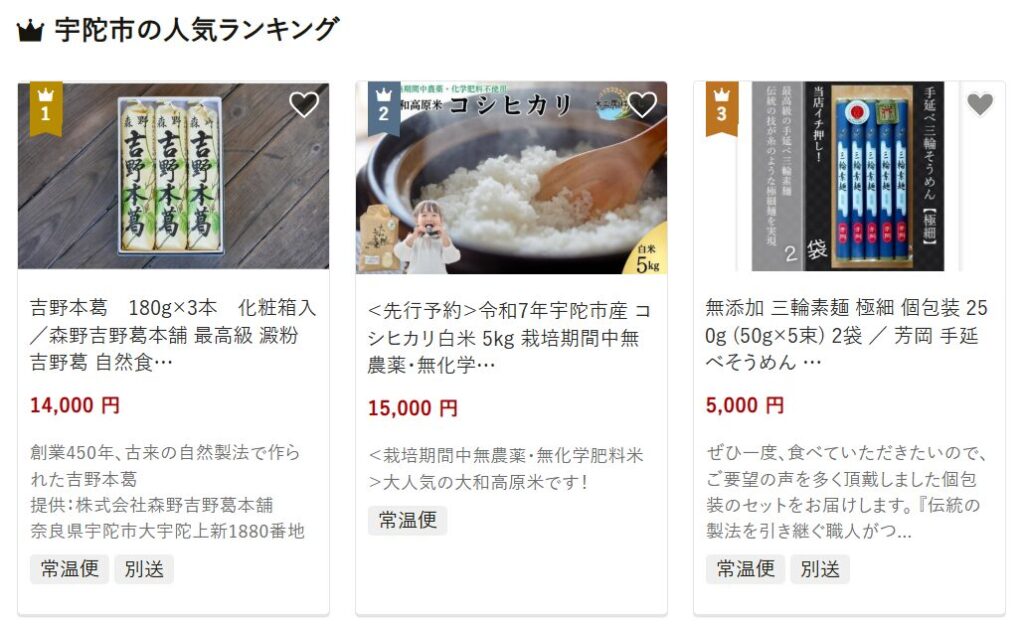The width and height of the screenshot is (1024, 624).
Task: Open the 令和7年宇陀市産コシヒカリ title link
Action: click(x=509, y=337)
